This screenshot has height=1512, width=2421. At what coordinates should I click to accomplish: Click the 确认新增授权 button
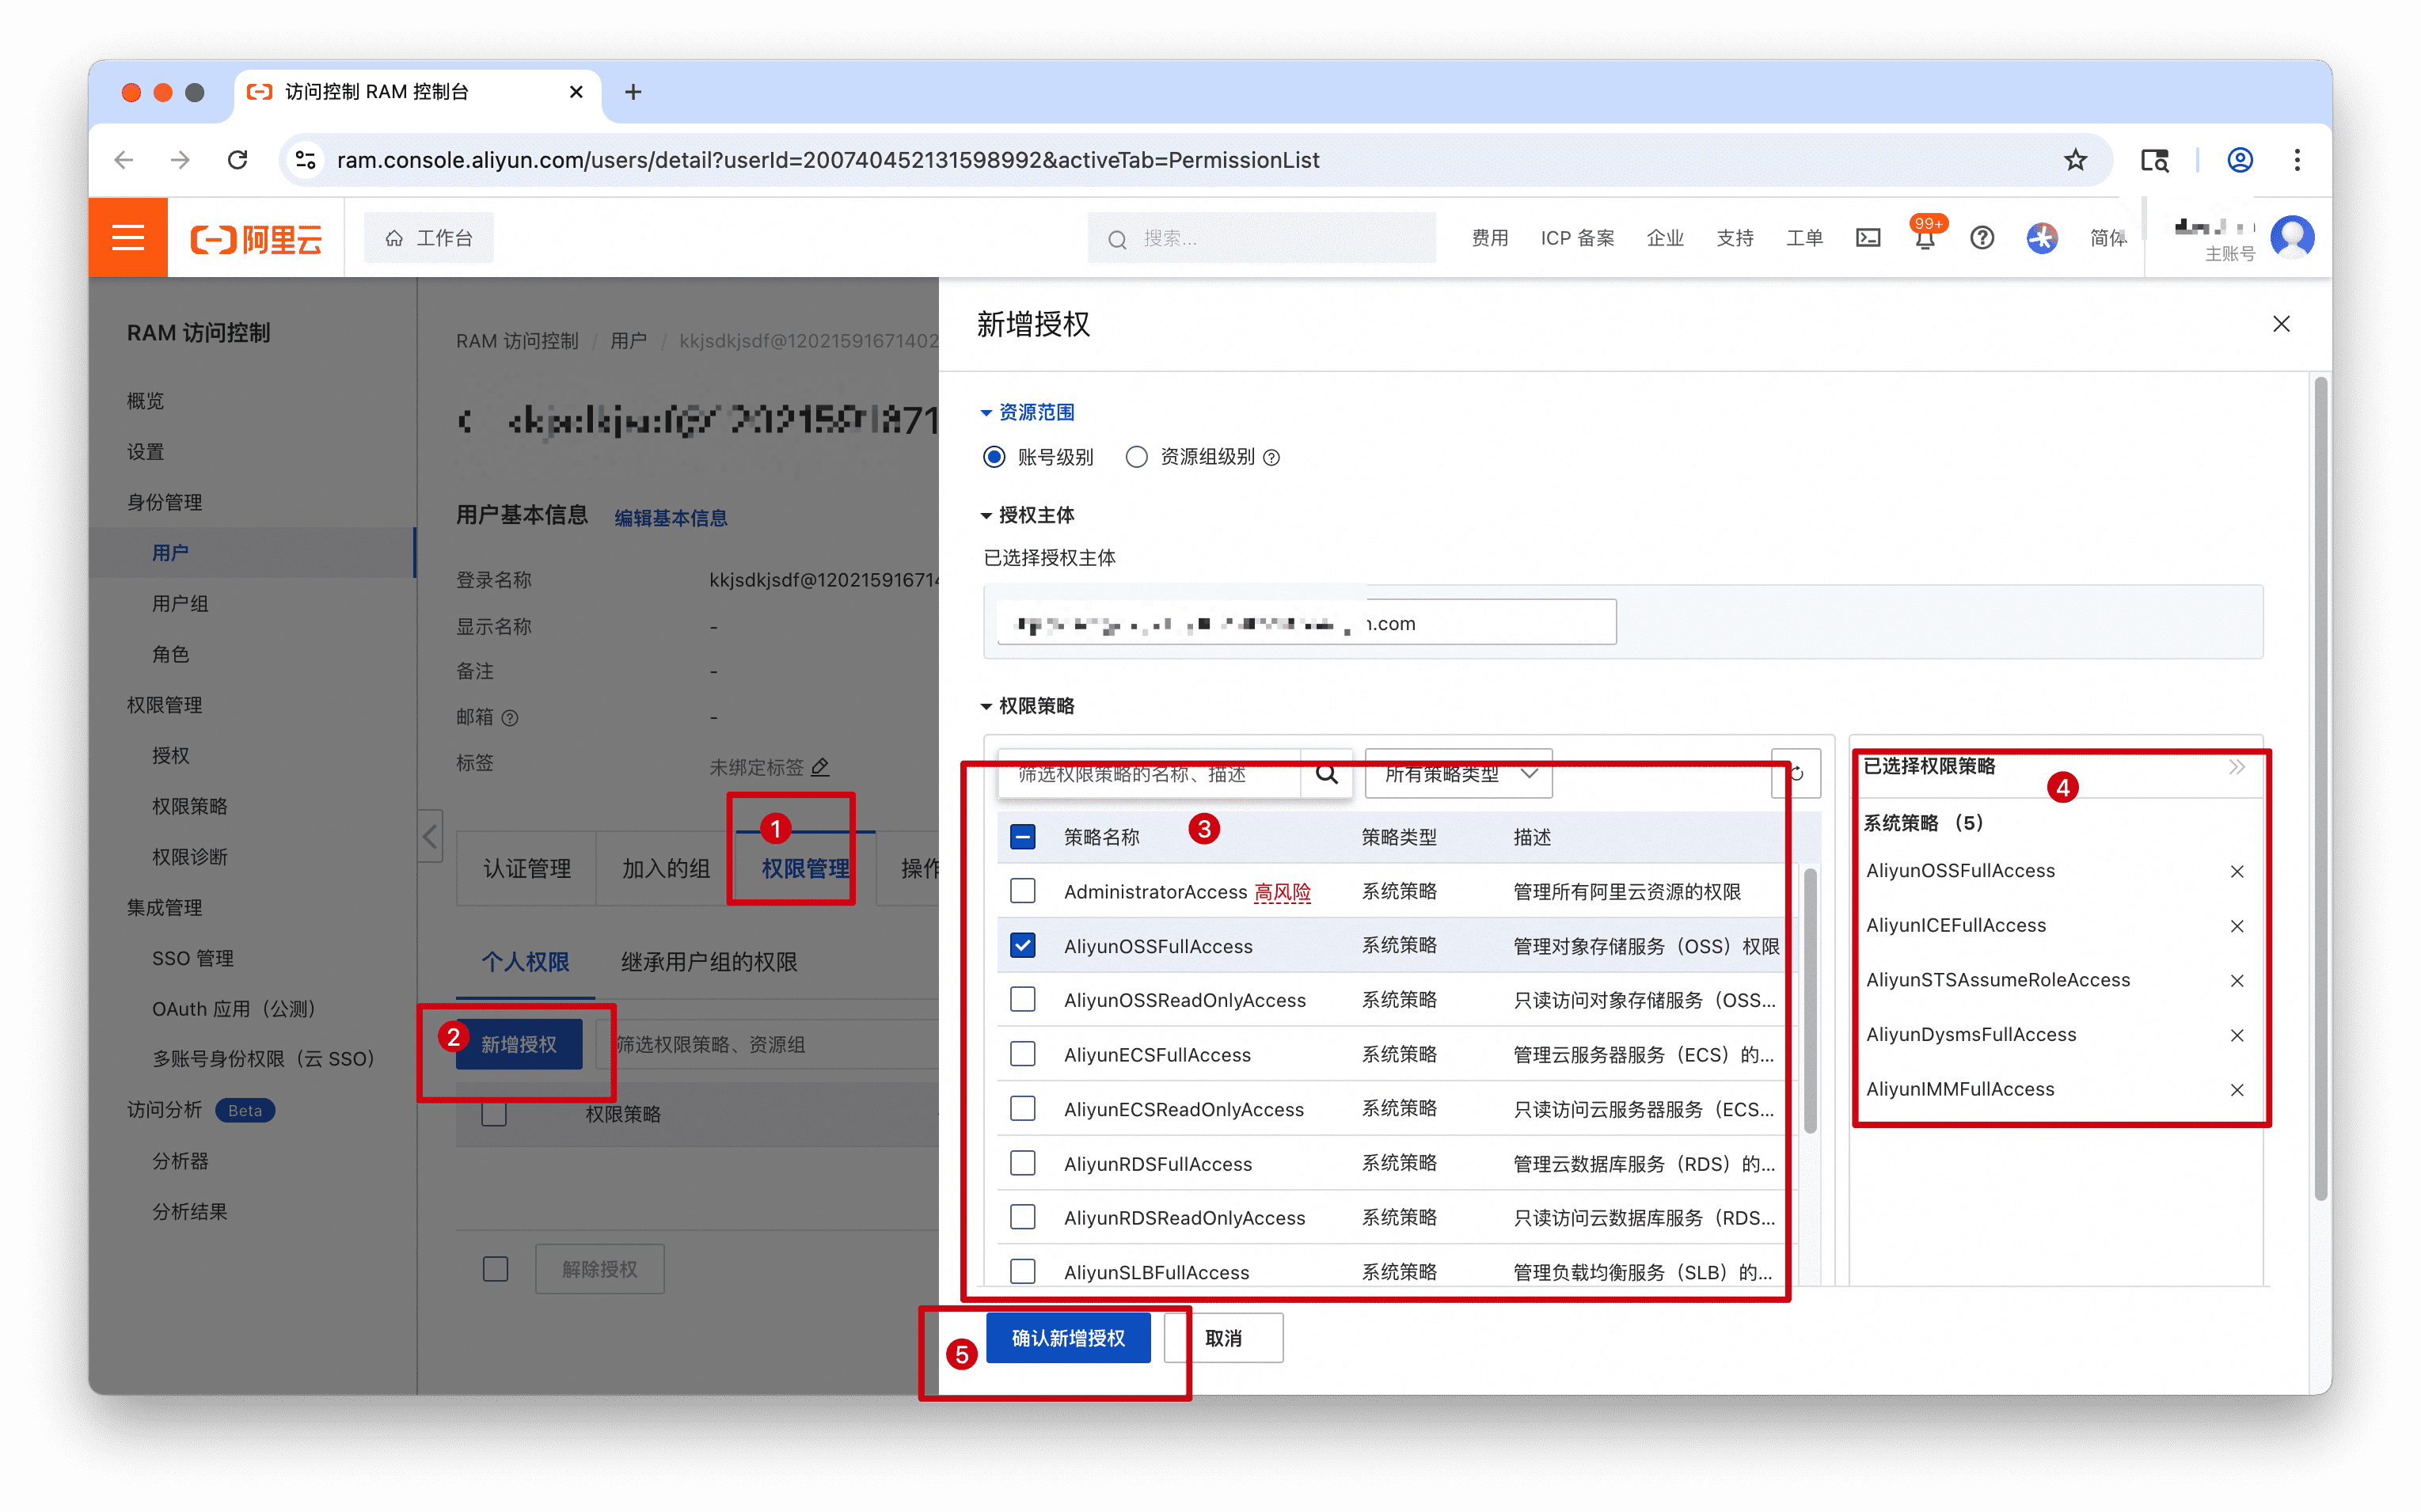[x=1067, y=1338]
